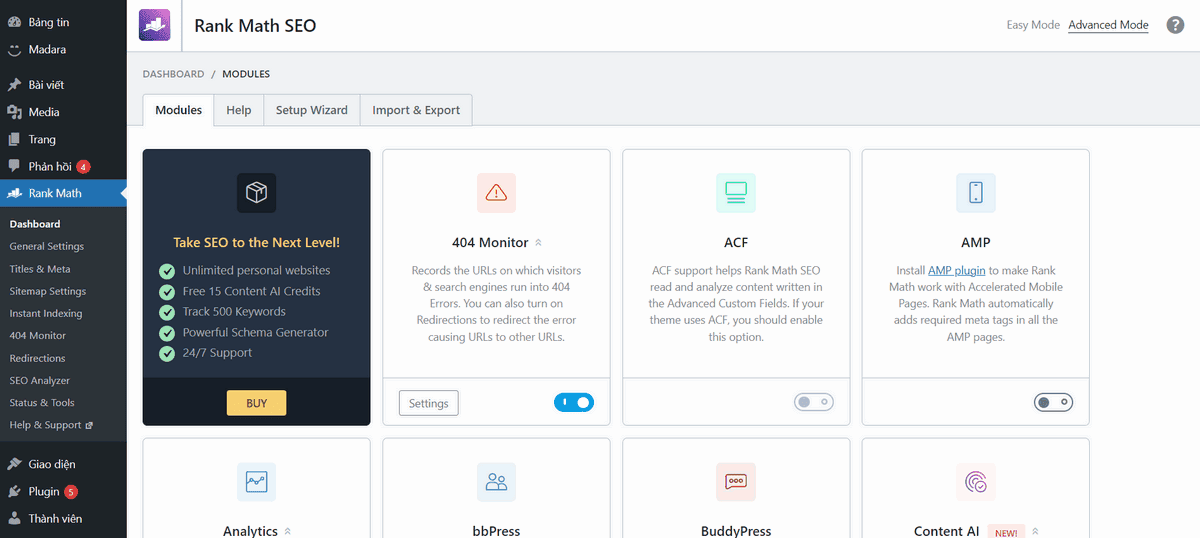Click the 404 Monitor warning triangle icon

pos(496,192)
